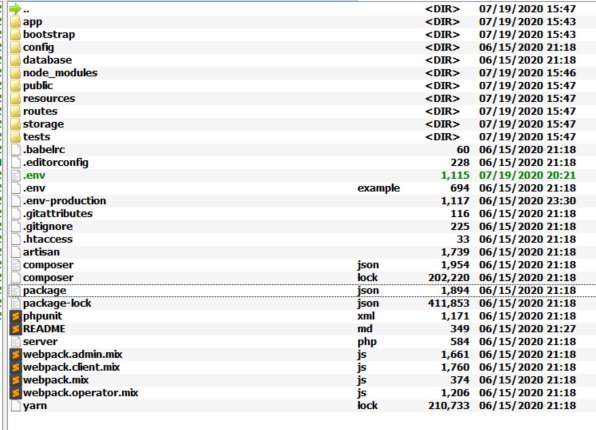Screen dimensions: 596x430
Task: Click the storage folder name
Action: [43, 124]
